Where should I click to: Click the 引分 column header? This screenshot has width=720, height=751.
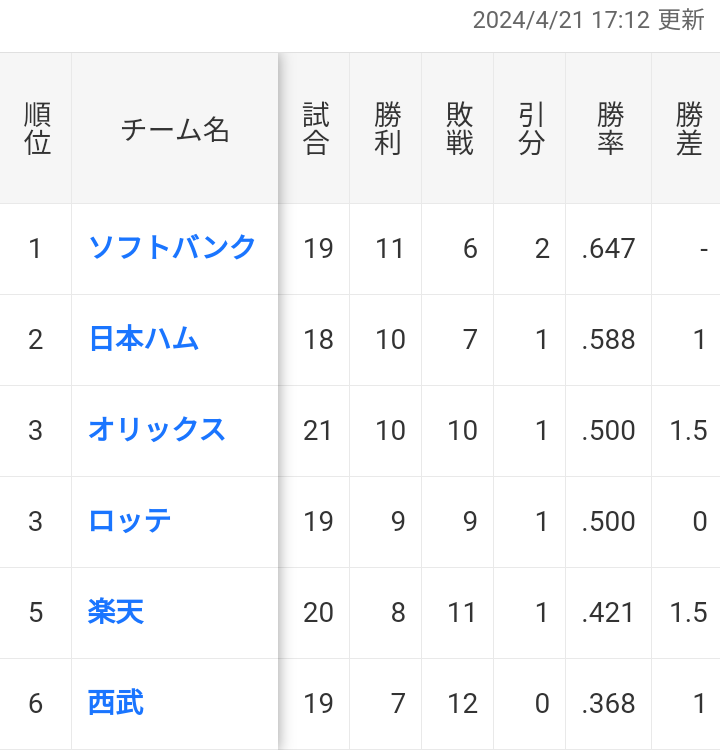point(531,128)
